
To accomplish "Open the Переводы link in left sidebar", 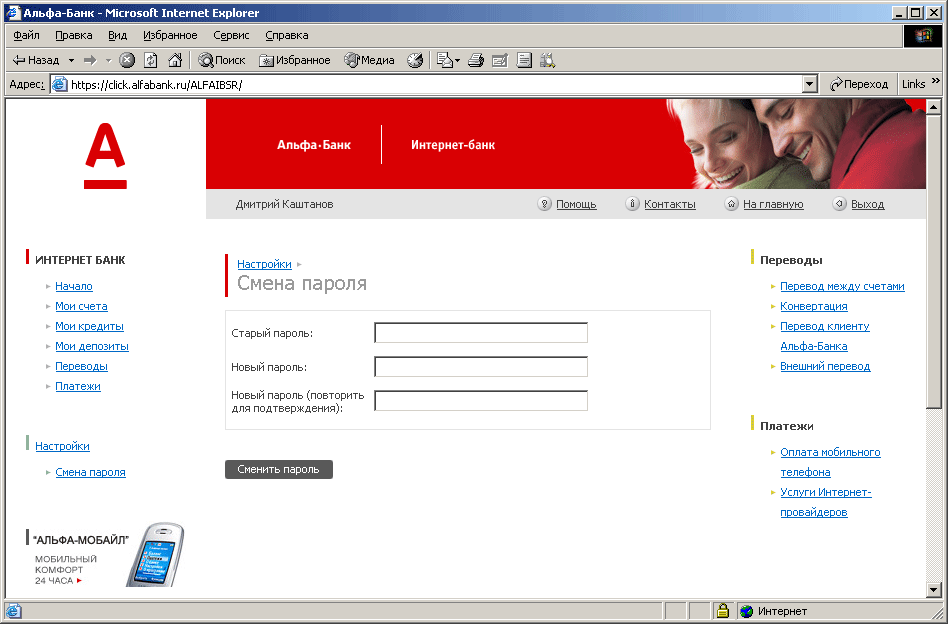I will [82, 366].
